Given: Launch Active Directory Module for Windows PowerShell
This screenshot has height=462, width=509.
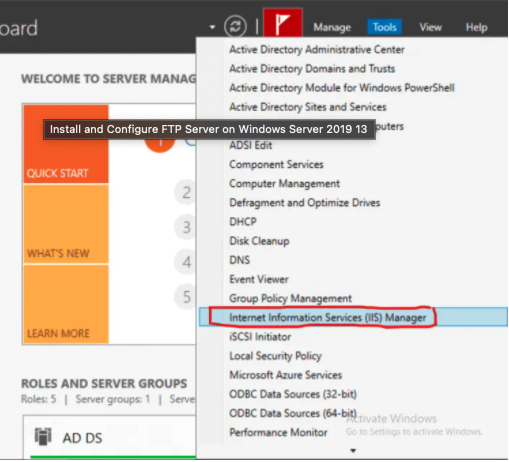Looking at the screenshot, I should click(x=342, y=88).
